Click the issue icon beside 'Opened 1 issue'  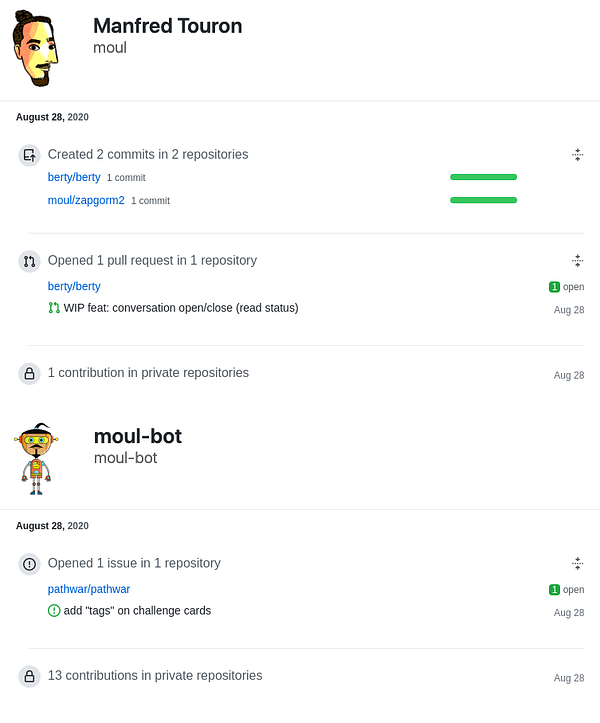[x=29, y=564]
